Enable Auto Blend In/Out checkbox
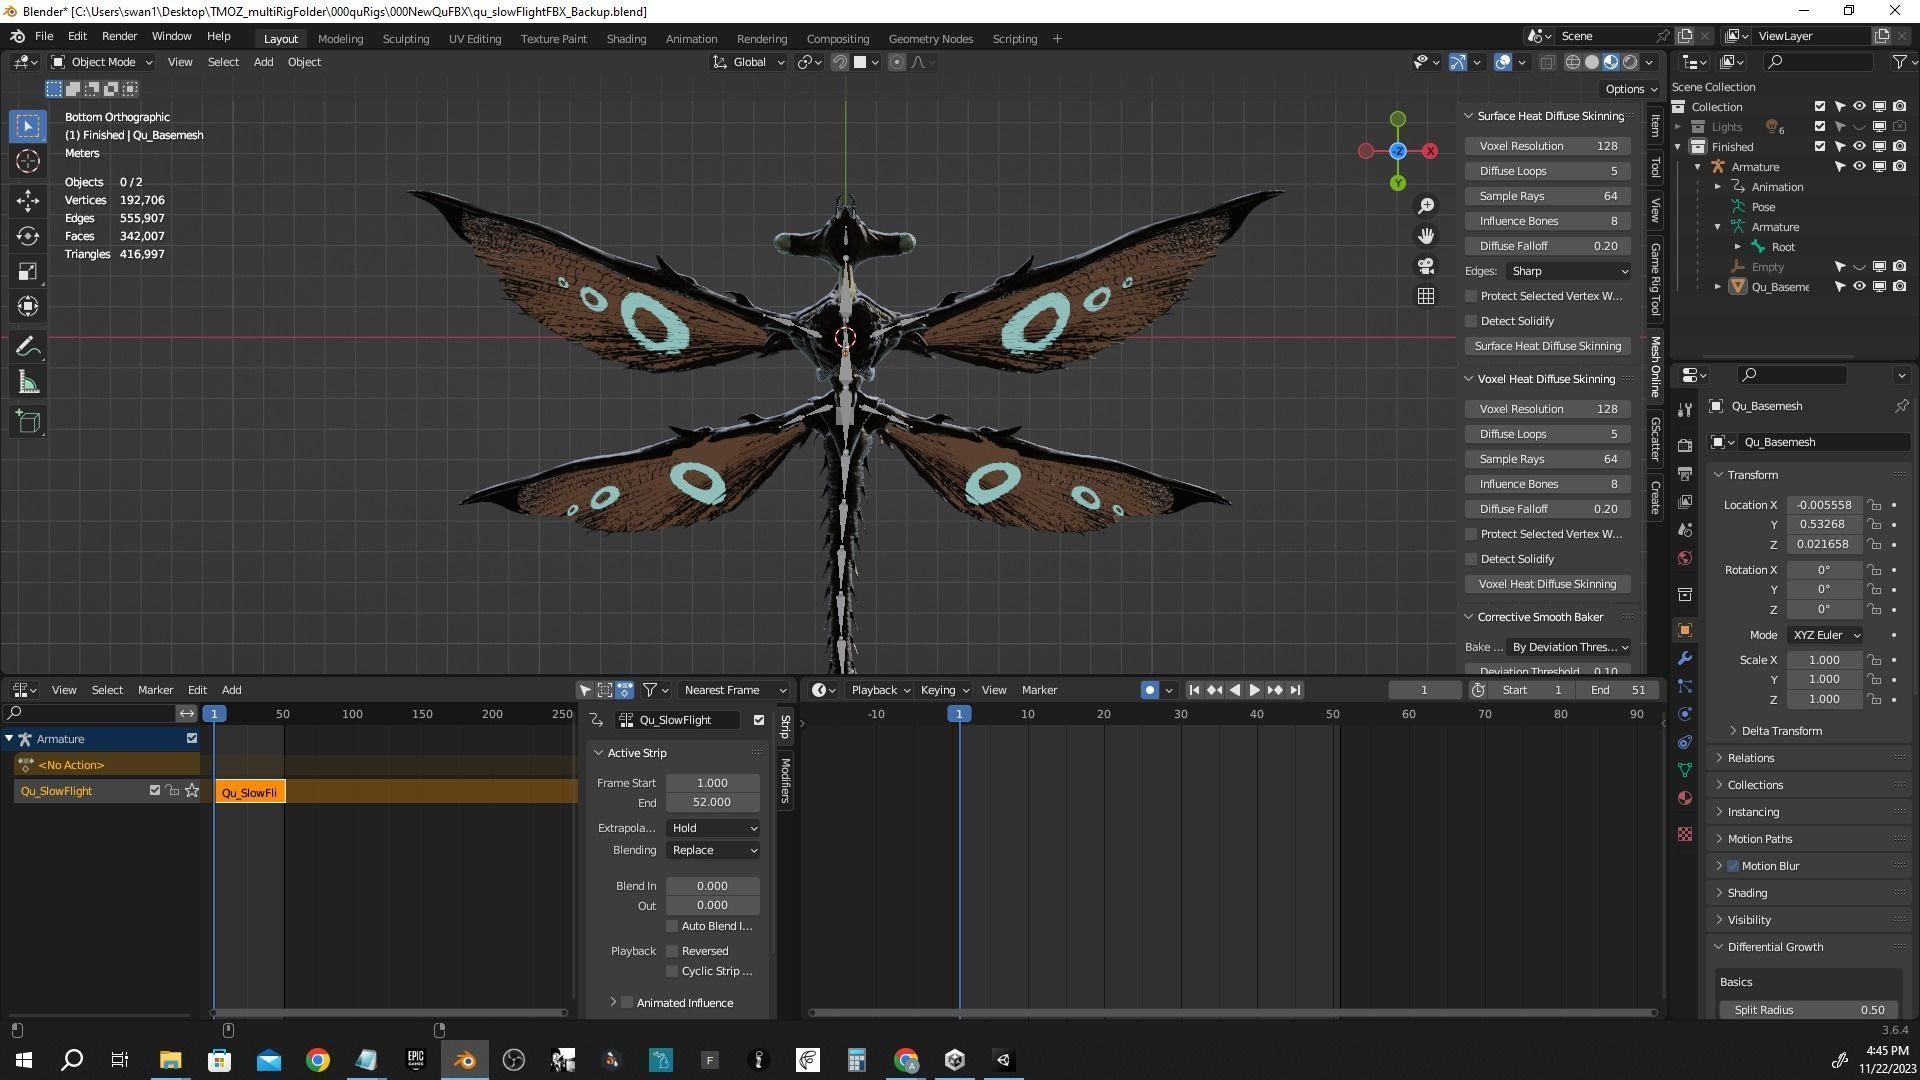Screen dimensions: 1920x1080 click(x=672, y=926)
